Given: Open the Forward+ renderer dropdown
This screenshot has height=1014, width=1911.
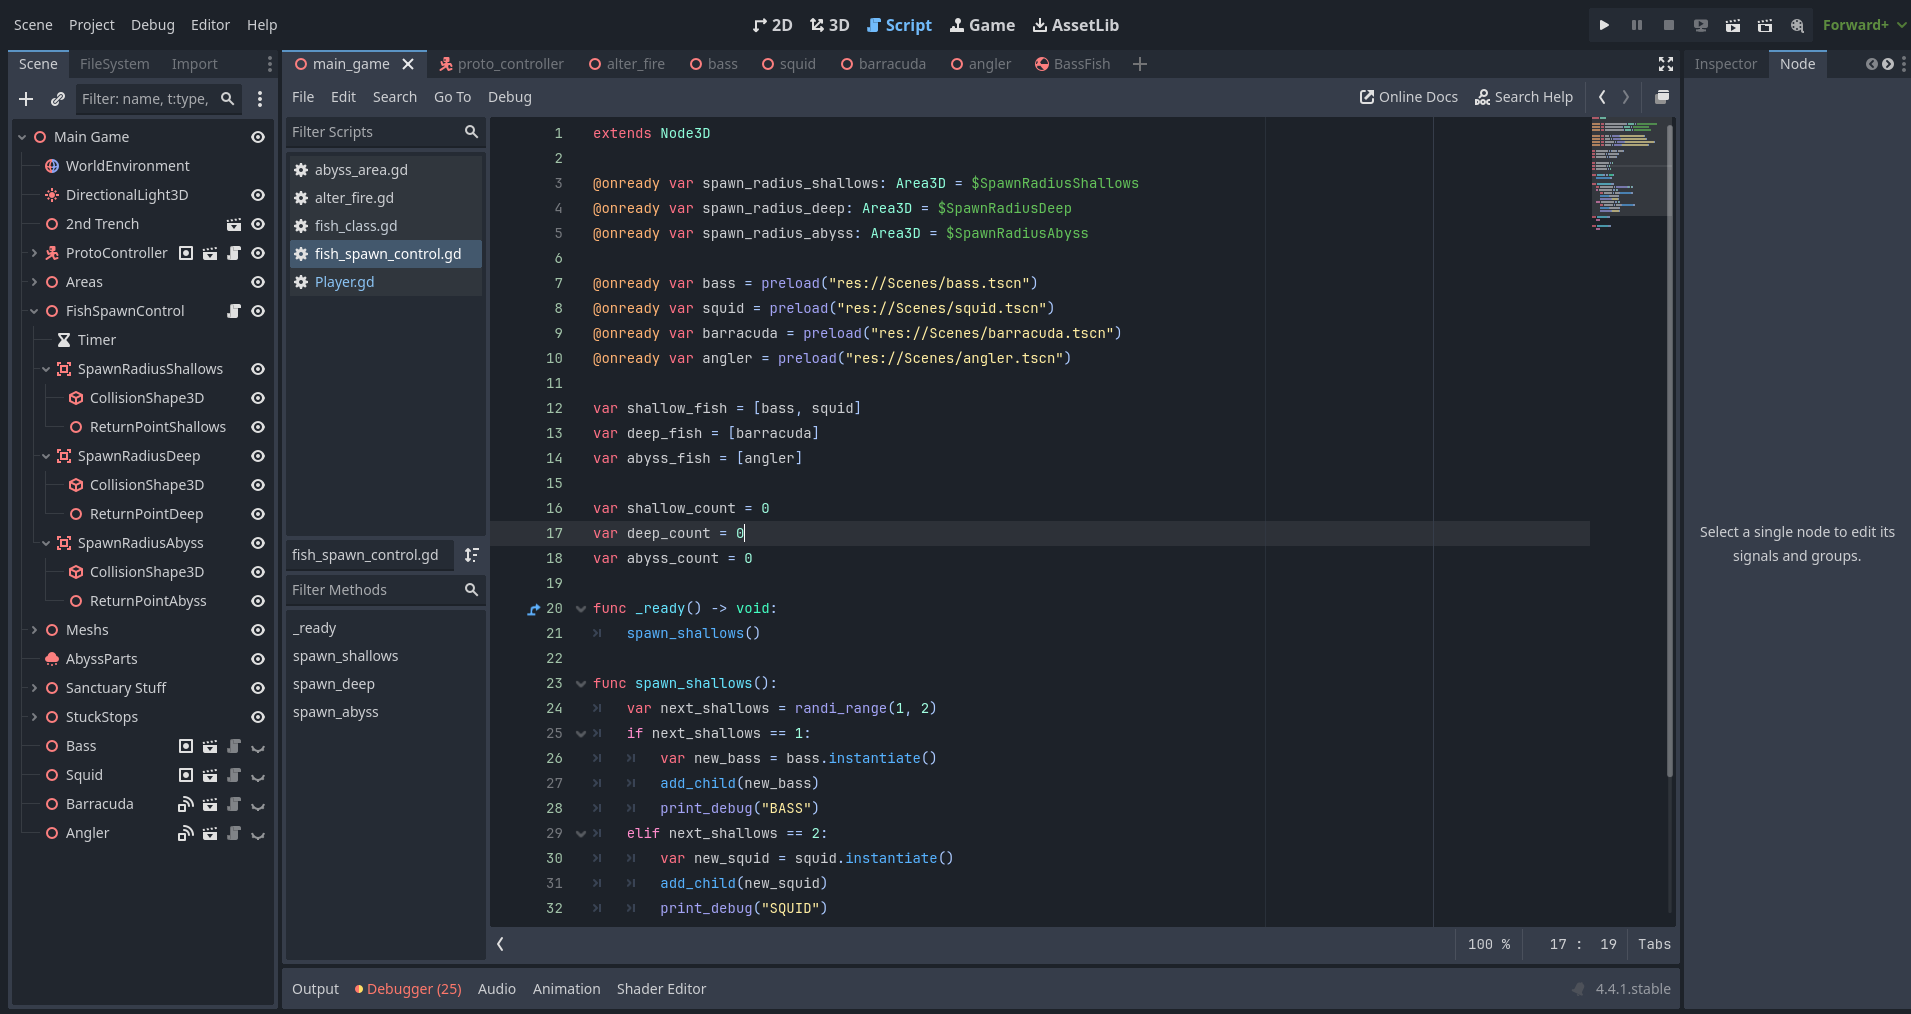Looking at the screenshot, I should coord(1862,25).
